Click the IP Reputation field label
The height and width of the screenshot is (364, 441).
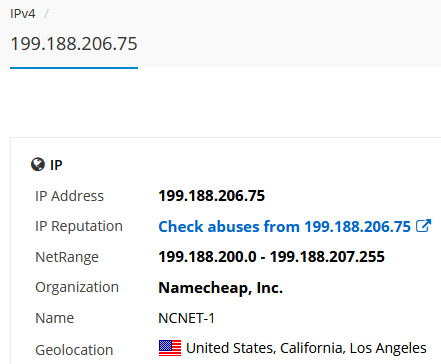[79, 226]
